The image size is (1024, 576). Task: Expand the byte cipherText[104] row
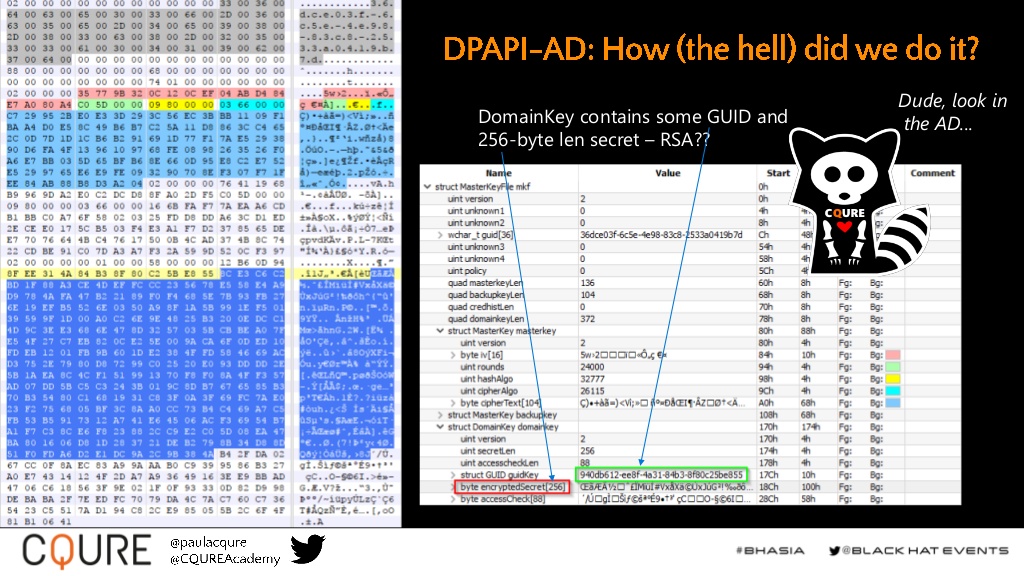(453, 403)
